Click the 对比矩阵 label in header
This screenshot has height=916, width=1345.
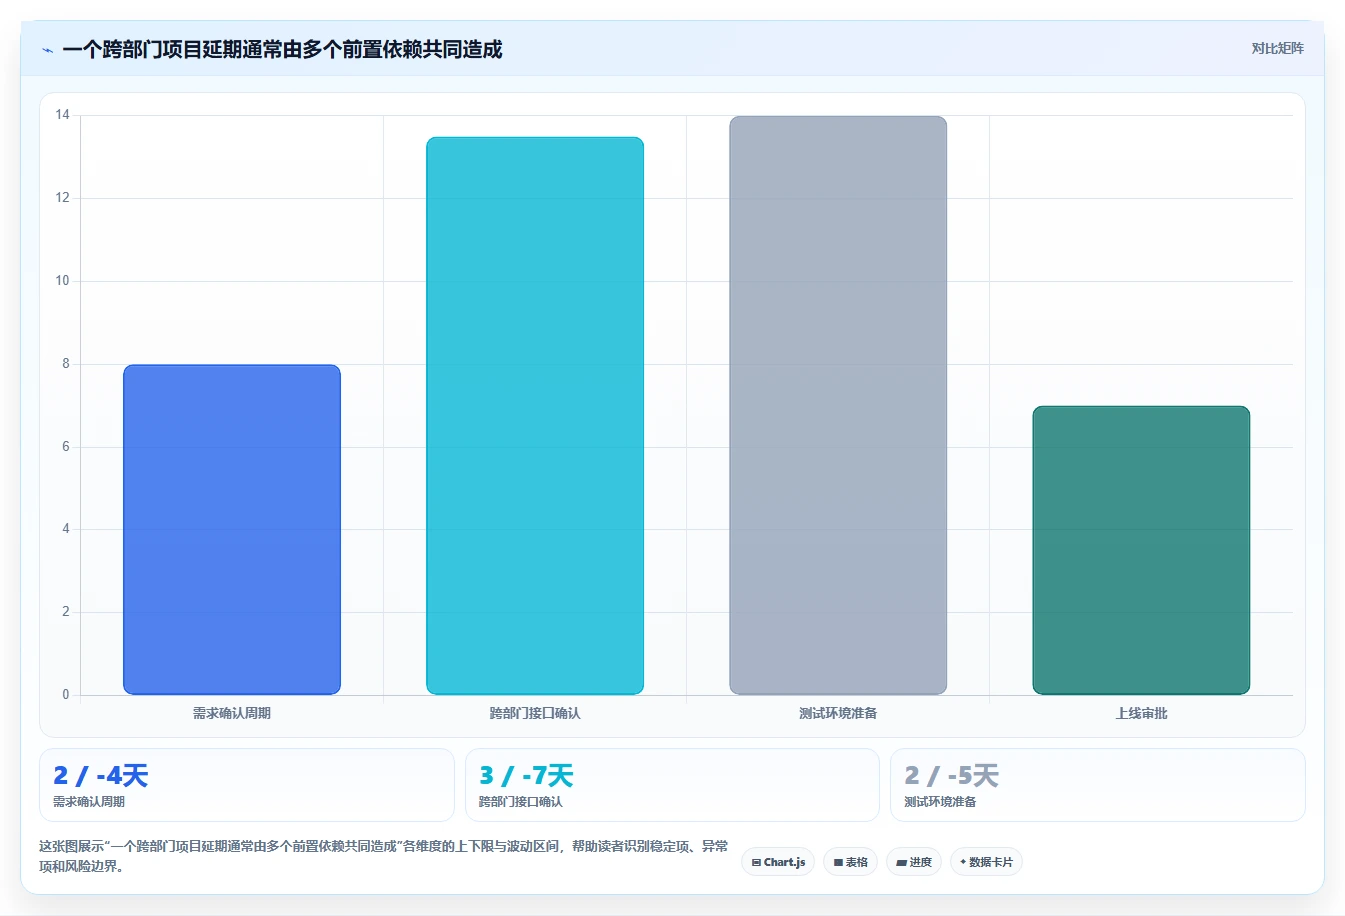1277,48
